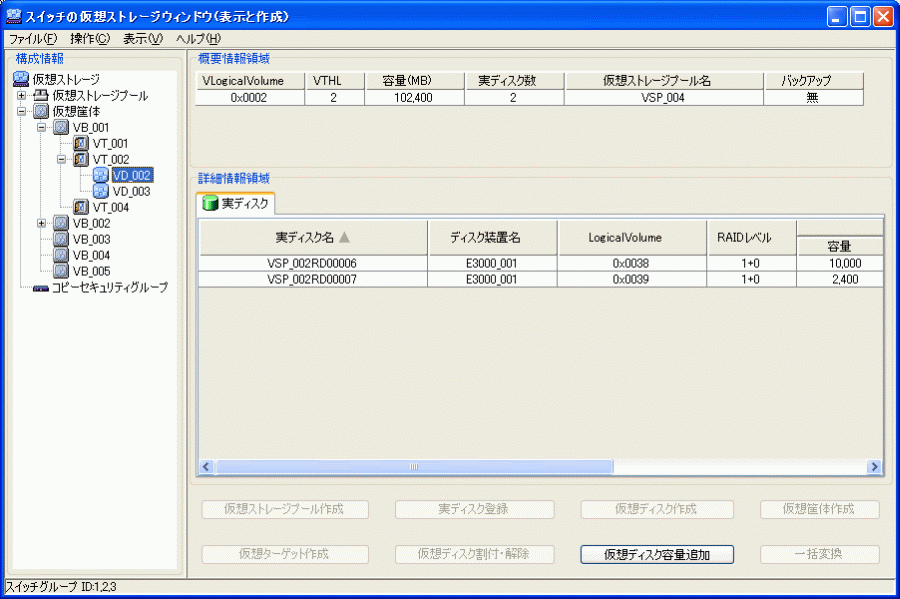The height and width of the screenshot is (599, 900).
Task: Open the 操作(C) menu
Action: click(x=90, y=38)
